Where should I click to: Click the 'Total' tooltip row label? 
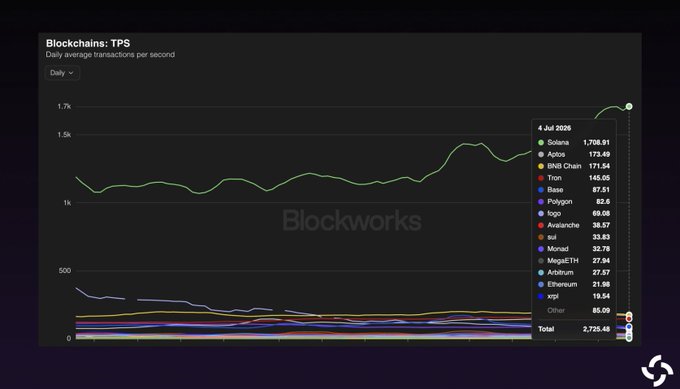point(546,329)
